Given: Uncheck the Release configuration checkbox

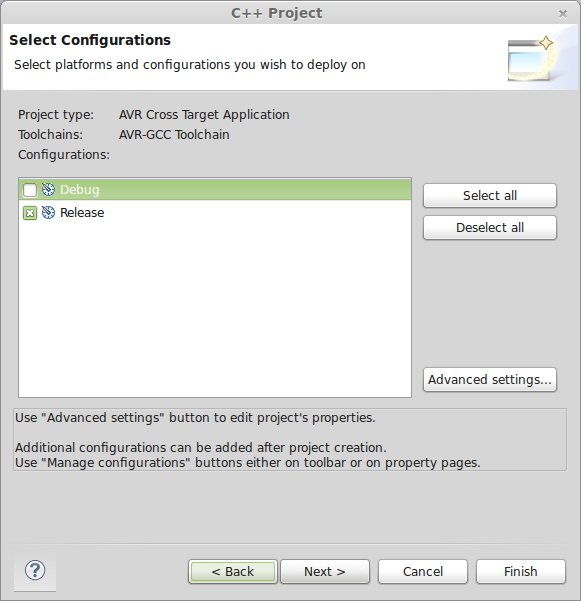Looking at the screenshot, I should 30,213.
